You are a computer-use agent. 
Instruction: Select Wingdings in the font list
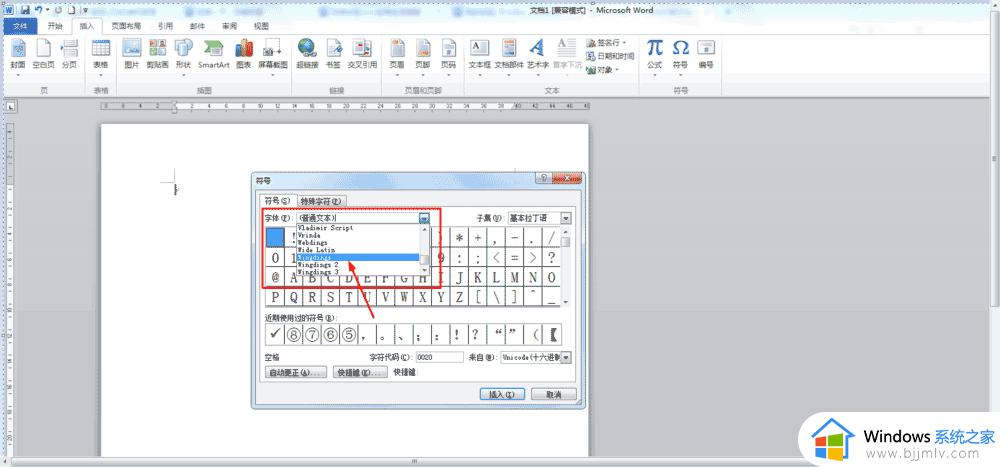[x=357, y=257]
